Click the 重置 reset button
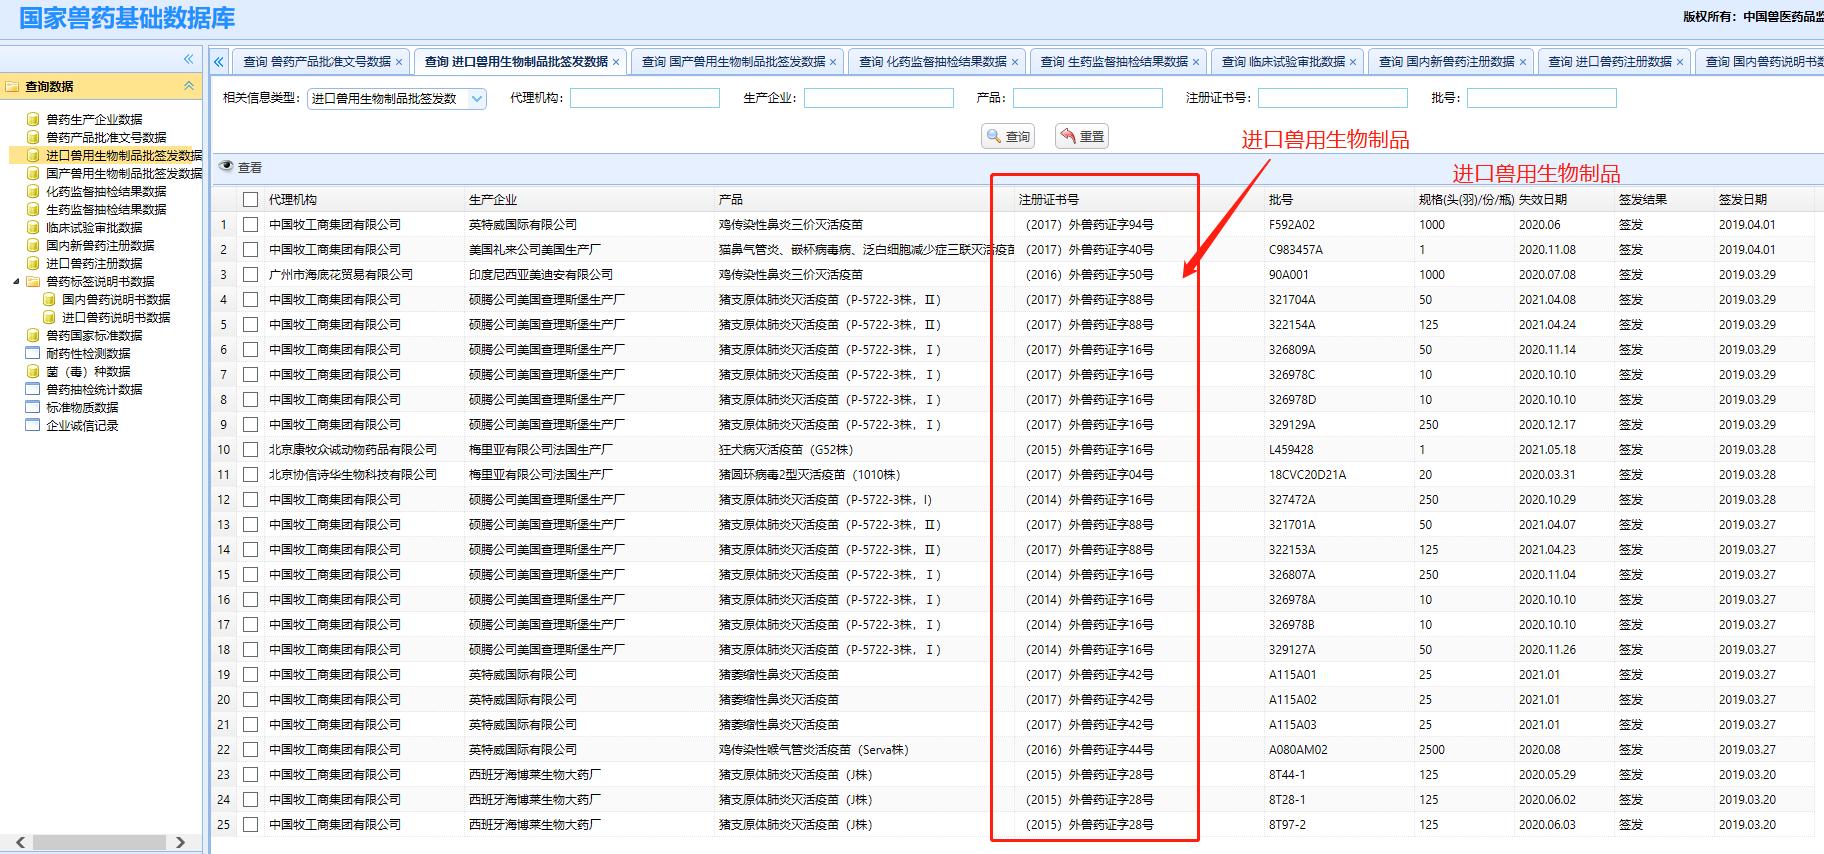The height and width of the screenshot is (854, 1824). pyautogui.click(x=1082, y=136)
